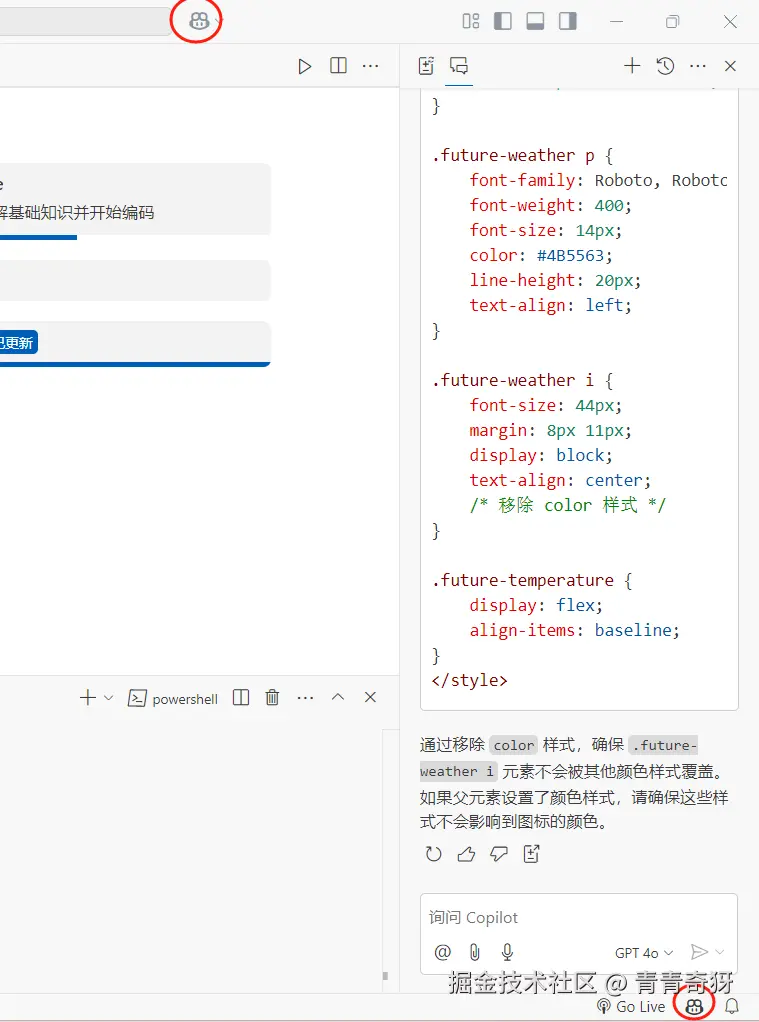The height and width of the screenshot is (1022, 759).
Task: Close the terminal panel
Action: 370,697
